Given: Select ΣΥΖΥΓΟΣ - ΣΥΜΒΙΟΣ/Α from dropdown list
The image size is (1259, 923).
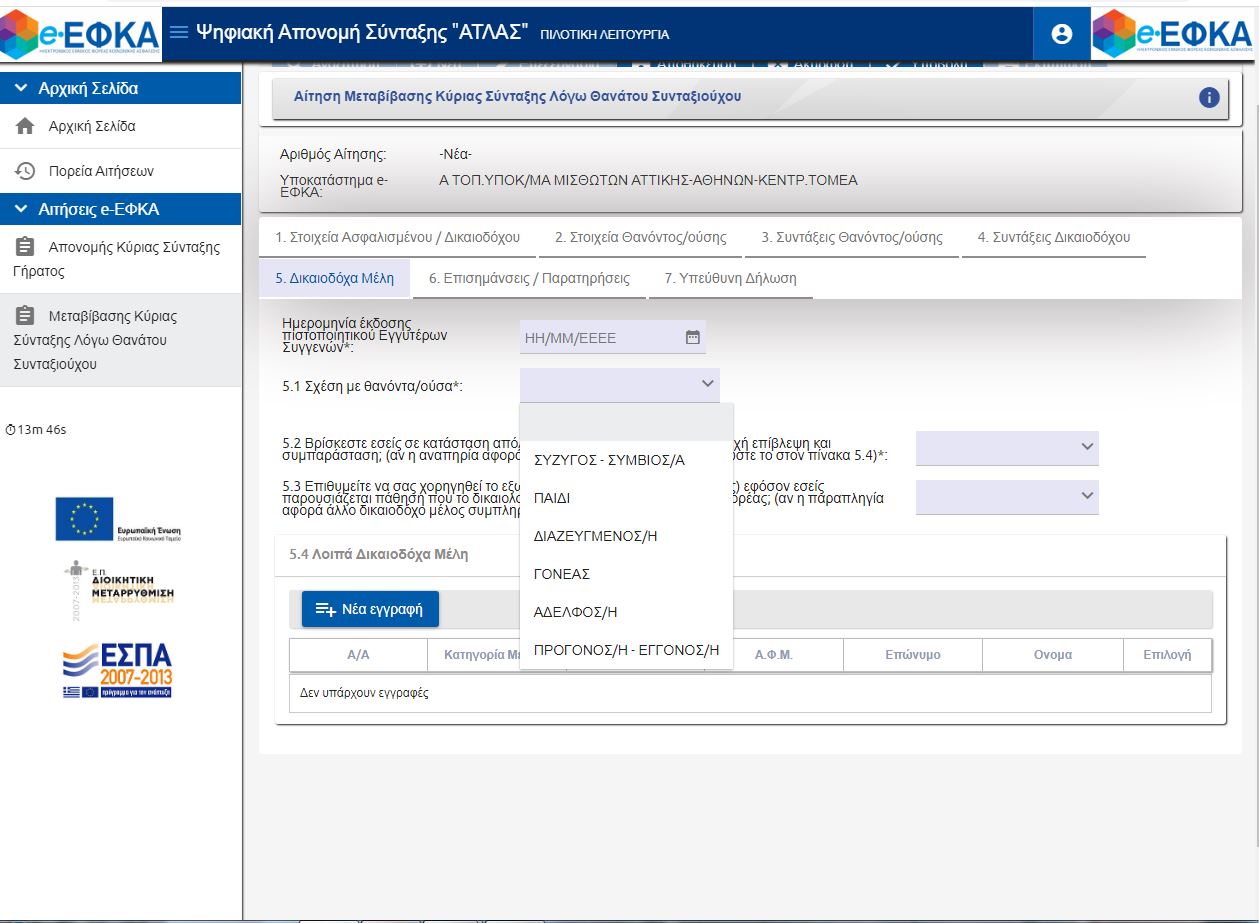Looking at the screenshot, I should [x=609, y=460].
